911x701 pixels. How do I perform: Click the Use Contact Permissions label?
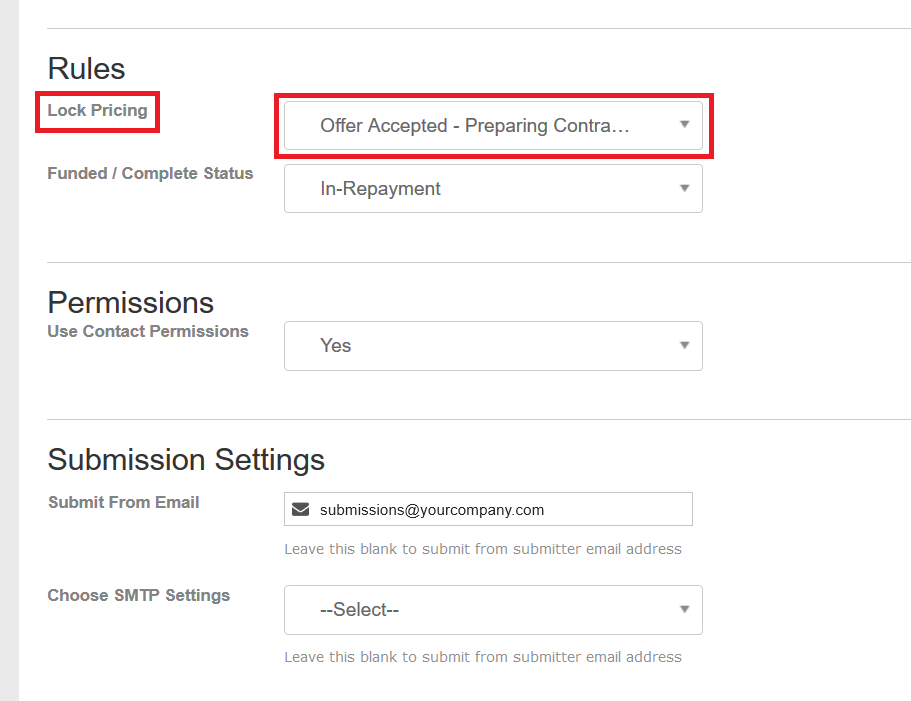148,331
